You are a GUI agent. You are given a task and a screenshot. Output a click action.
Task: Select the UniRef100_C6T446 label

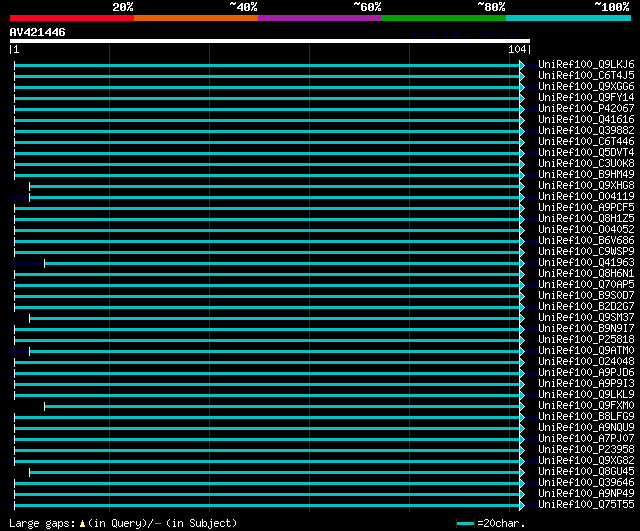point(586,142)
